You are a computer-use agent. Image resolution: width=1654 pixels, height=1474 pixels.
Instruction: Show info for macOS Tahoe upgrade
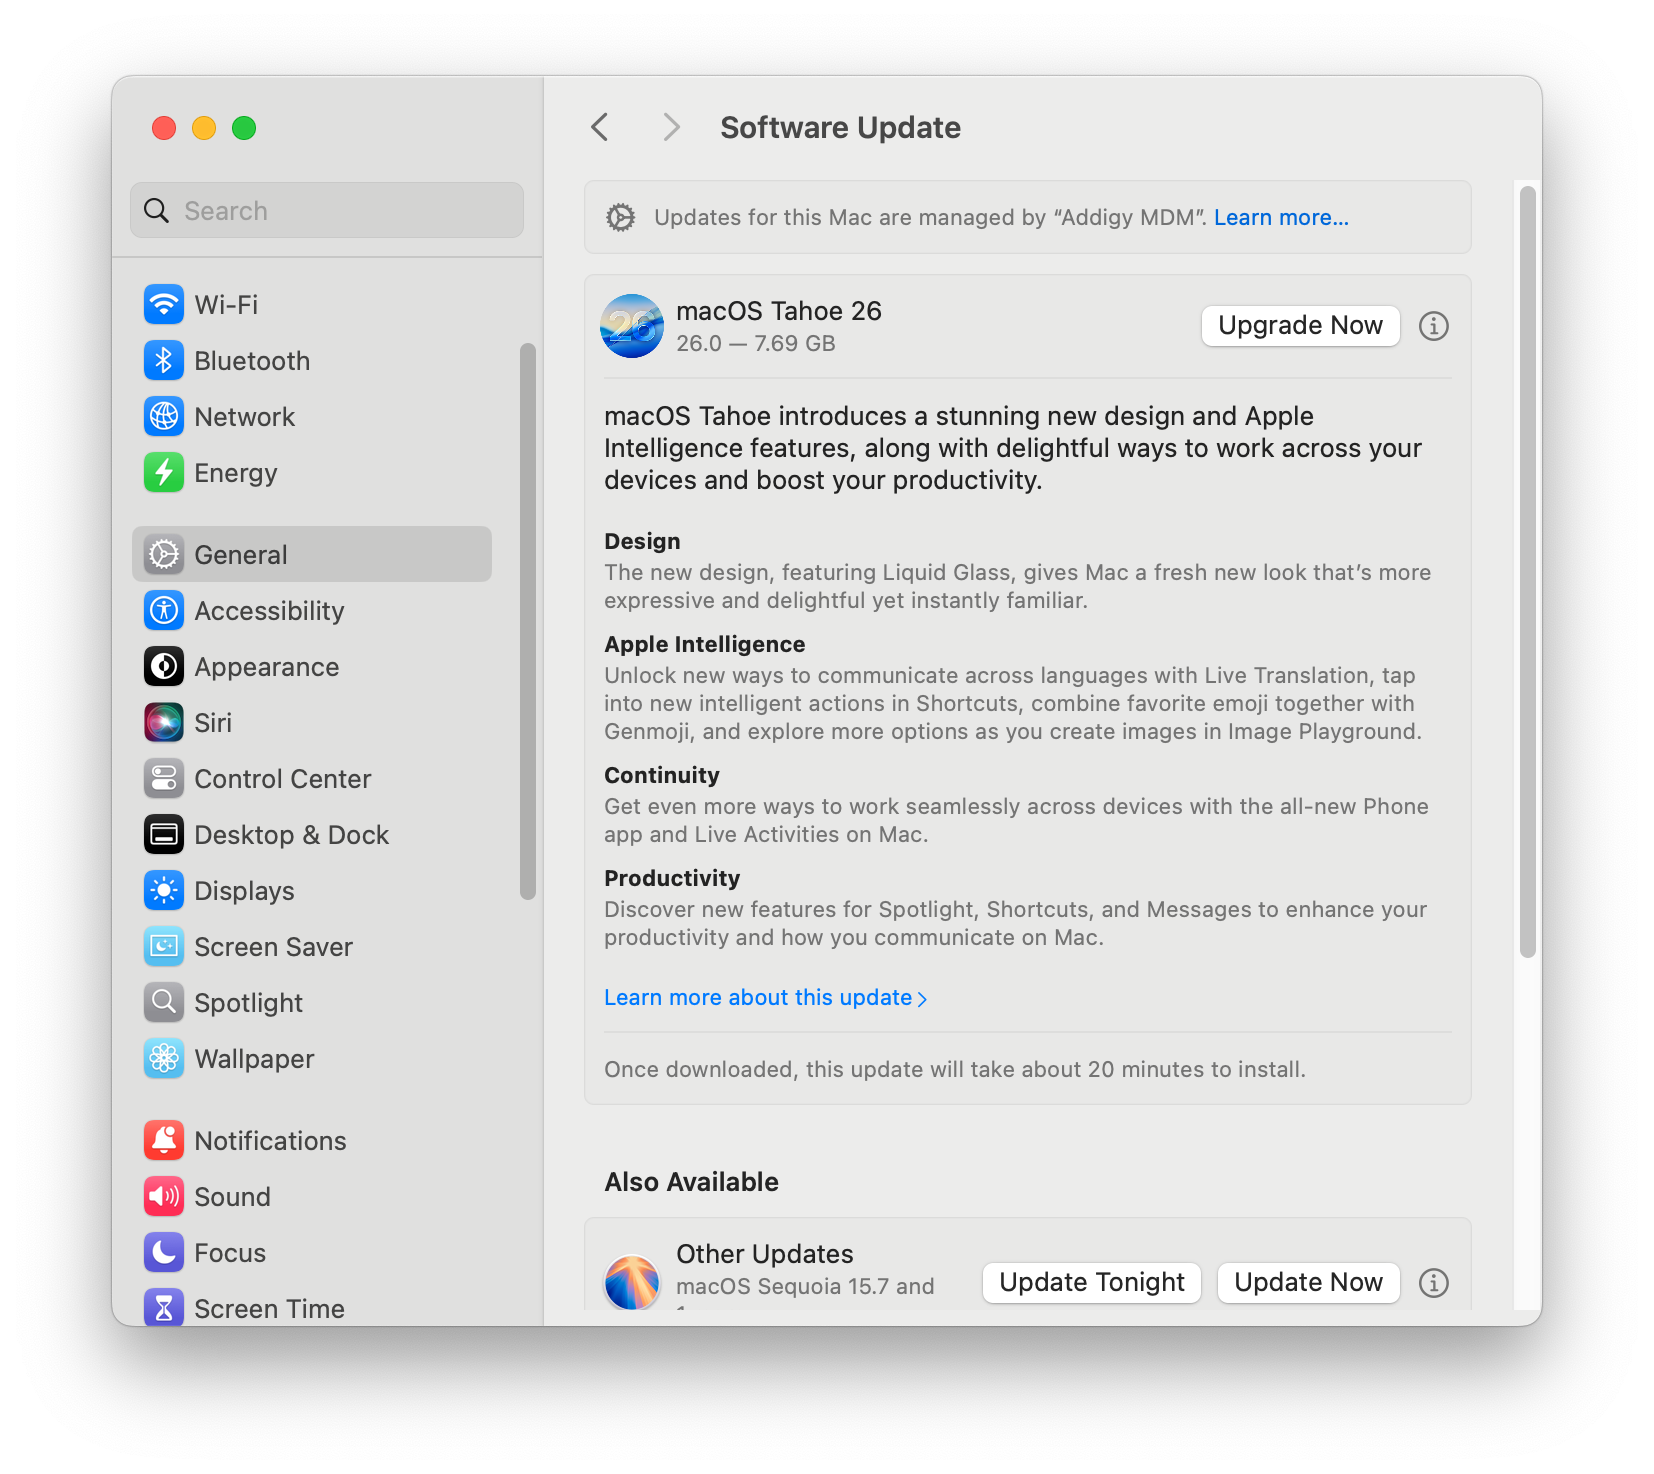coord(1434,326)
